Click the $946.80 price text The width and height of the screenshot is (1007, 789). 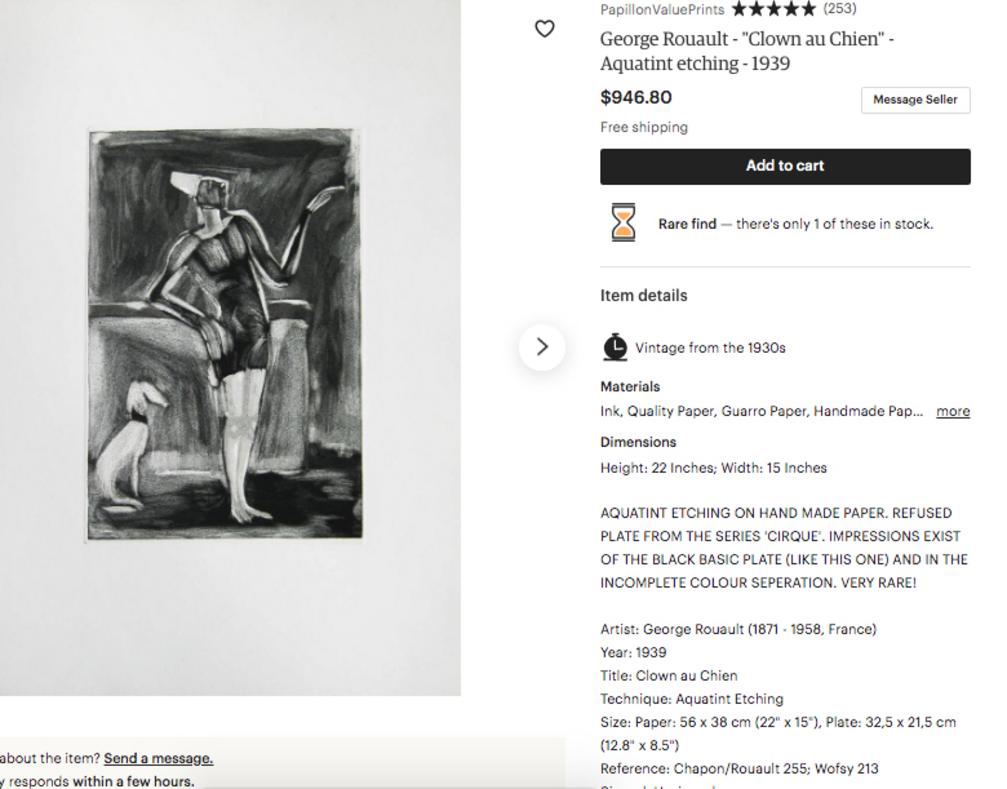click(636, 98)
